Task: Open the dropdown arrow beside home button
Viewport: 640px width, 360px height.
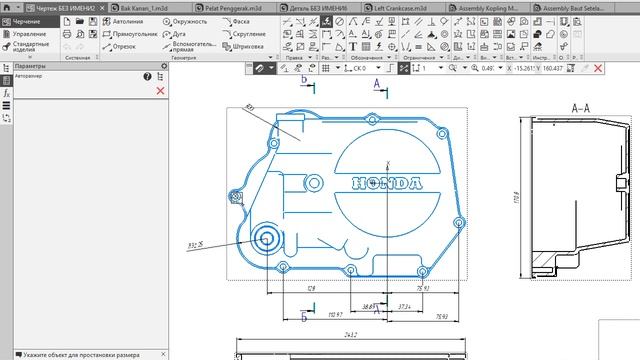Action: click(x=18, y=8)
